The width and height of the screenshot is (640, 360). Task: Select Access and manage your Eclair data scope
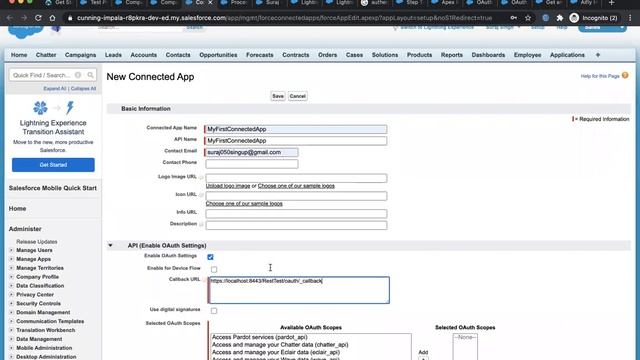[276, 352]
